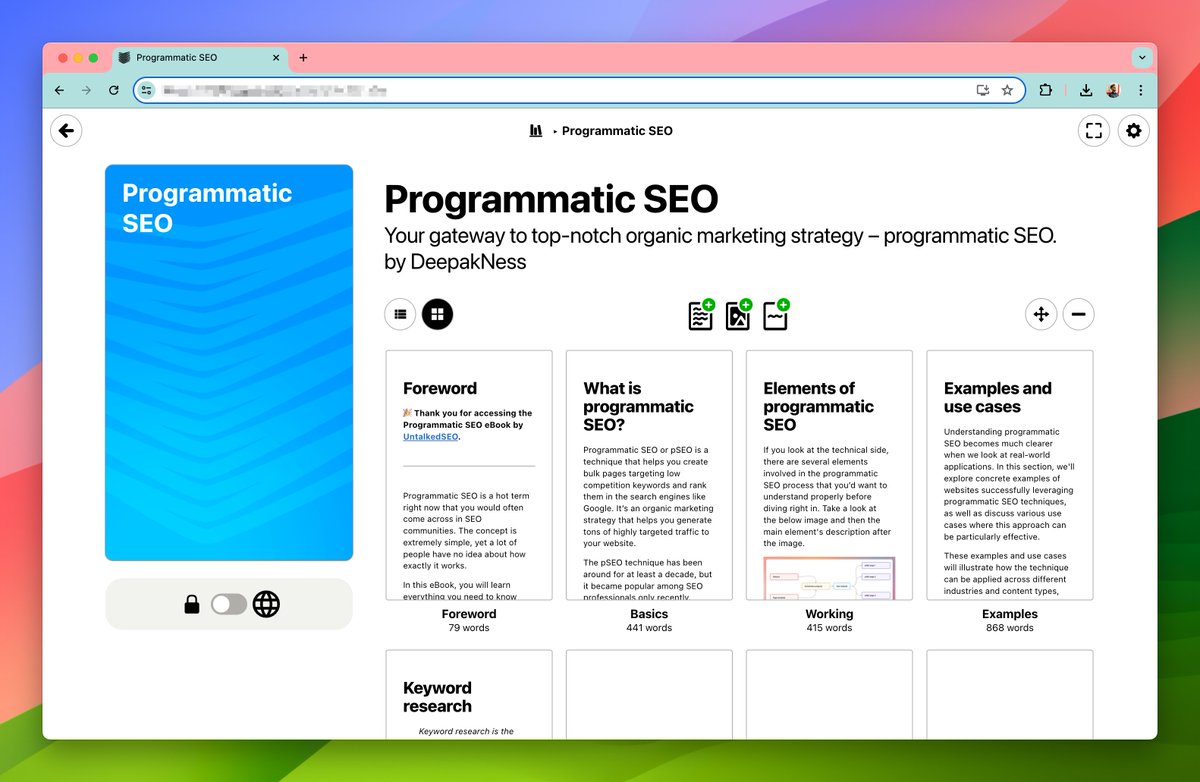Click the 79 words count
The width and height of the screenshot is (1200, 782).
[469, 628]
